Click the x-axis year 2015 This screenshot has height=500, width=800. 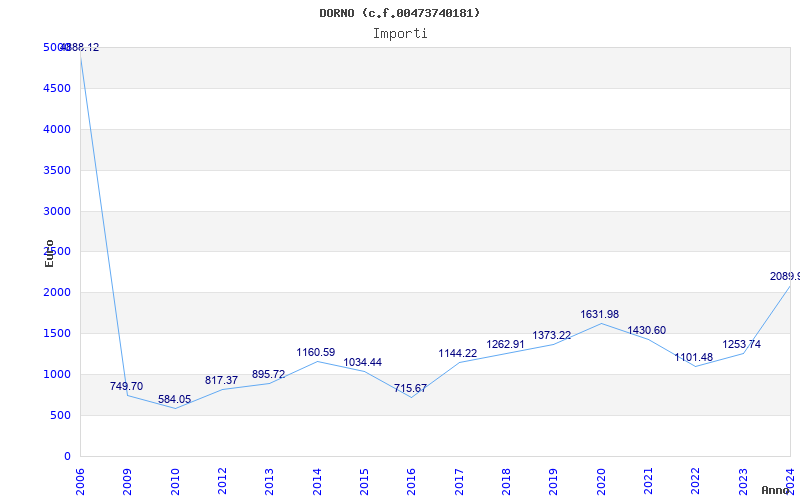coord(364,482)
